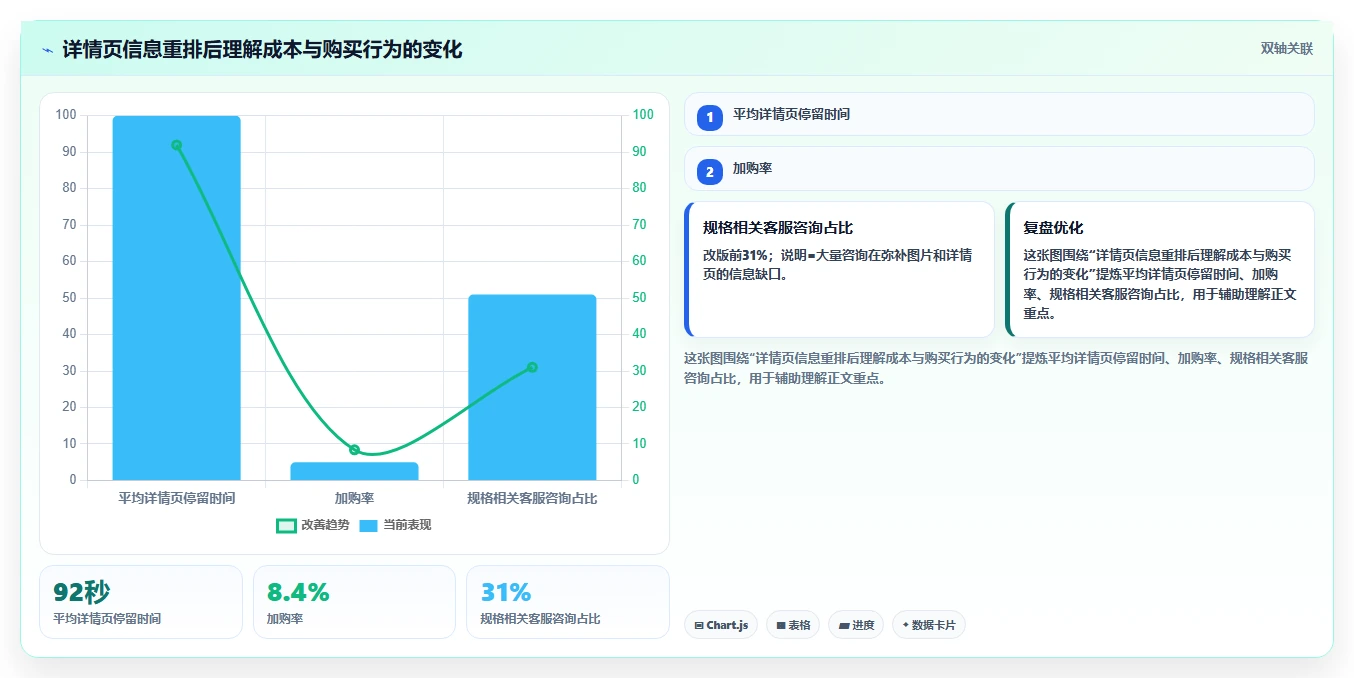This screenshot has width=1354, height=678.
Task: Click the x-axis label 规格相关客服咨询占比
Action: tap(532, 498)
